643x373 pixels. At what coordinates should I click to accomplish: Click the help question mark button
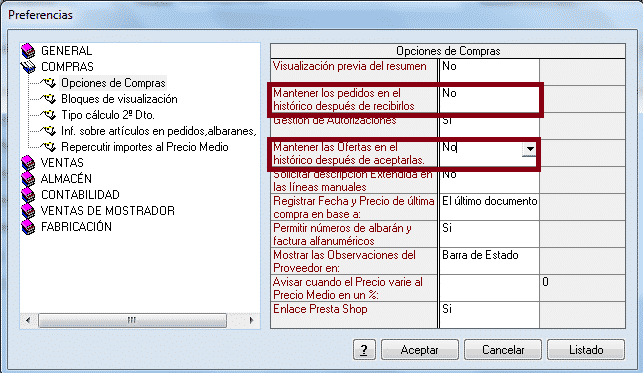364,350
